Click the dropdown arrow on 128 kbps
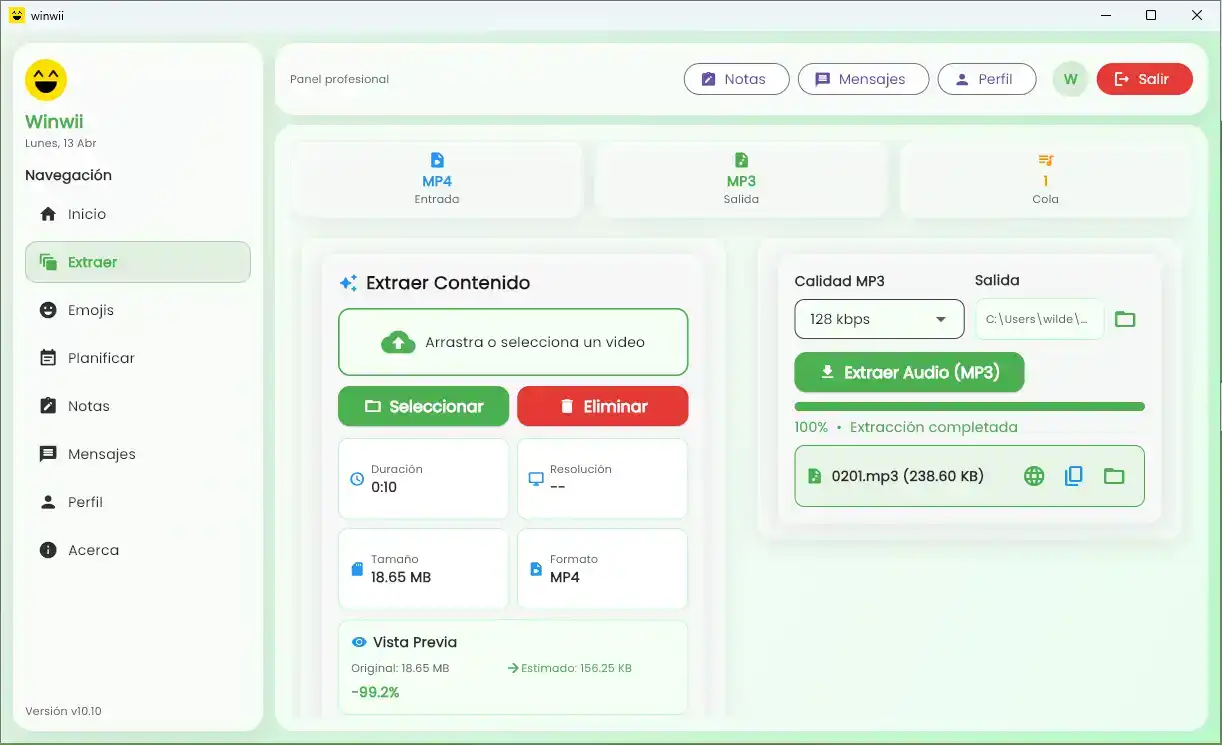 941,320
